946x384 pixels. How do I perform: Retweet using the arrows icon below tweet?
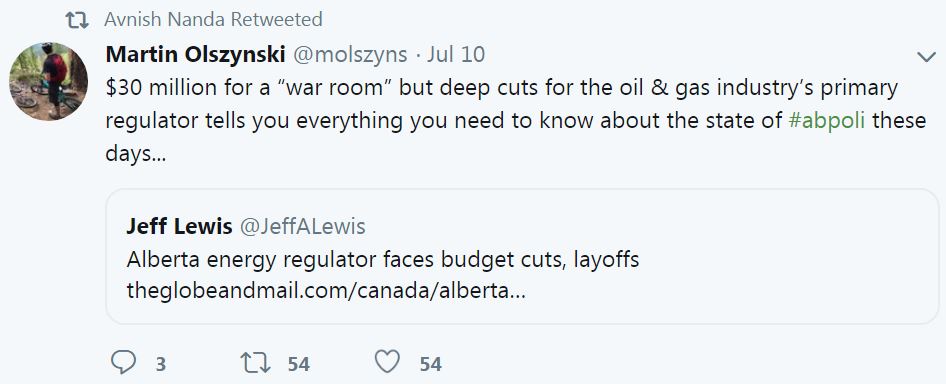click(x=255, y=363)
